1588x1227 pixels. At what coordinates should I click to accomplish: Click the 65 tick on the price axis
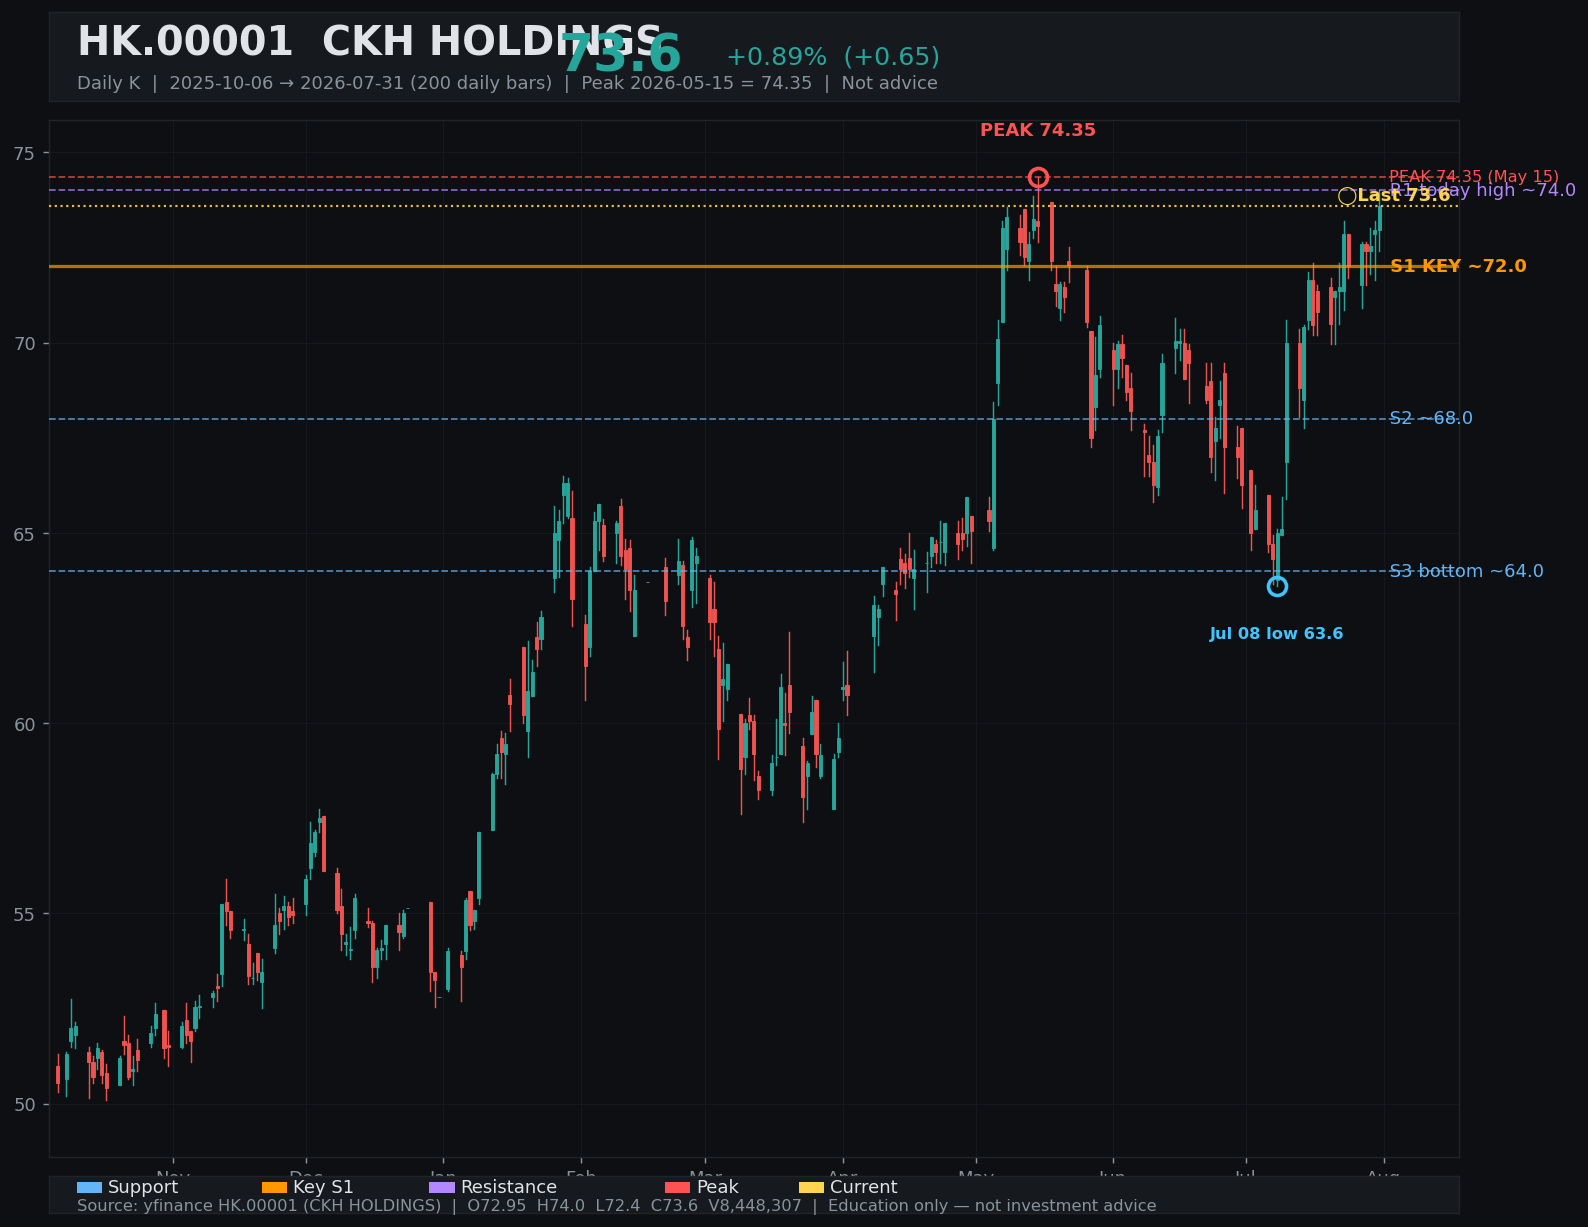25,534
